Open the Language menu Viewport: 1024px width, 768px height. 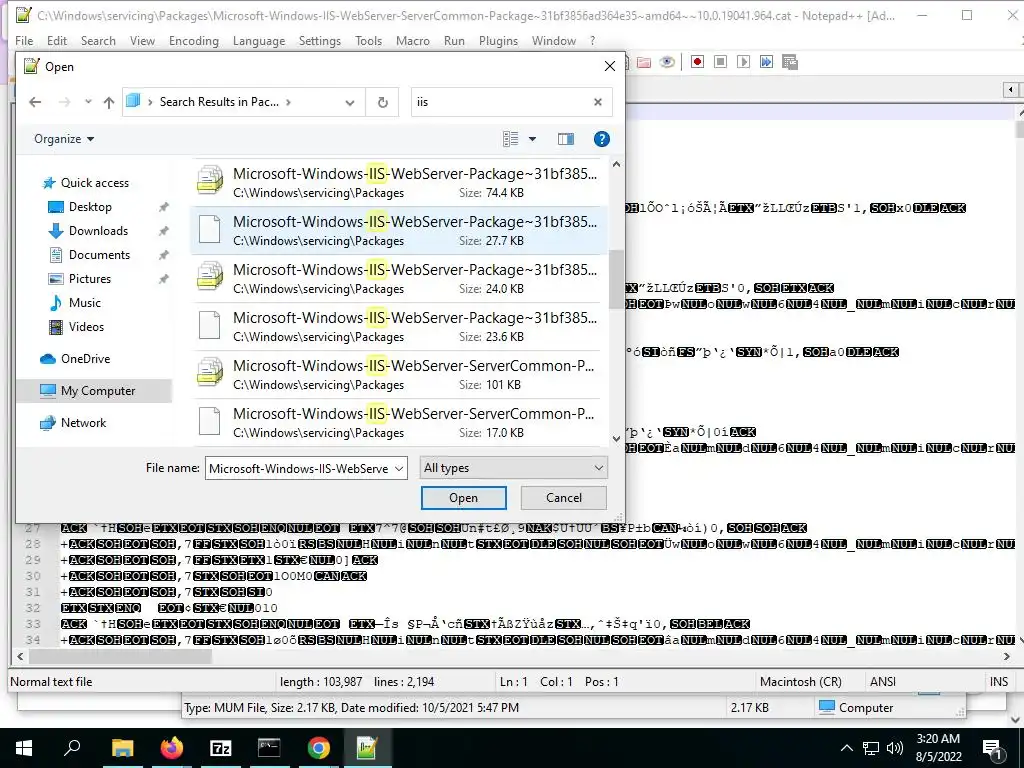tap(259, 40)
